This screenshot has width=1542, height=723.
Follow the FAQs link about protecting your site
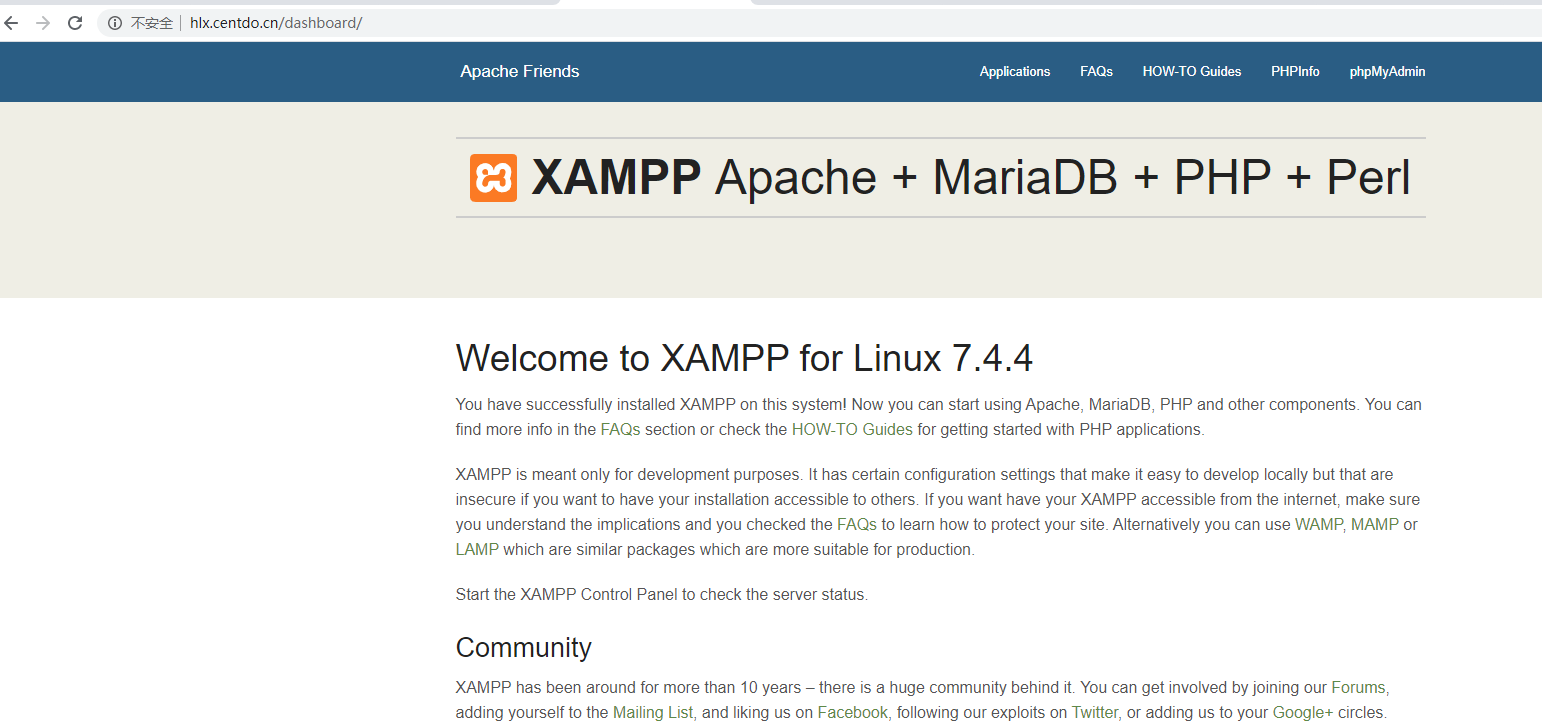point(857,524)
